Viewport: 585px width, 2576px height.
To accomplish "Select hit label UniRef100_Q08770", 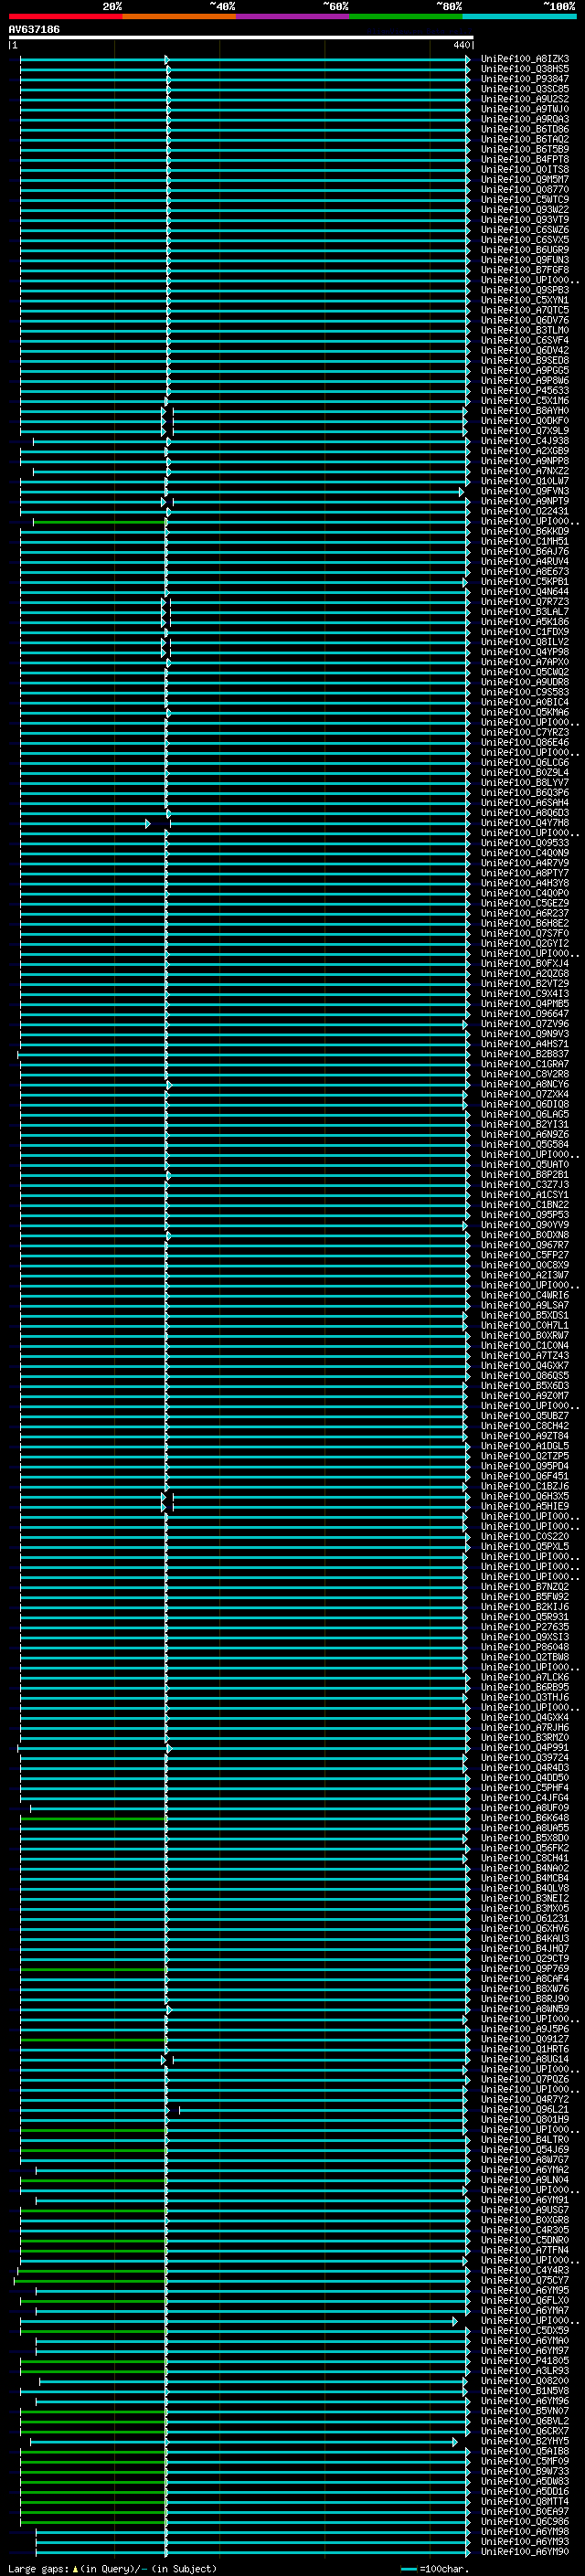I will tap(525, 190).
